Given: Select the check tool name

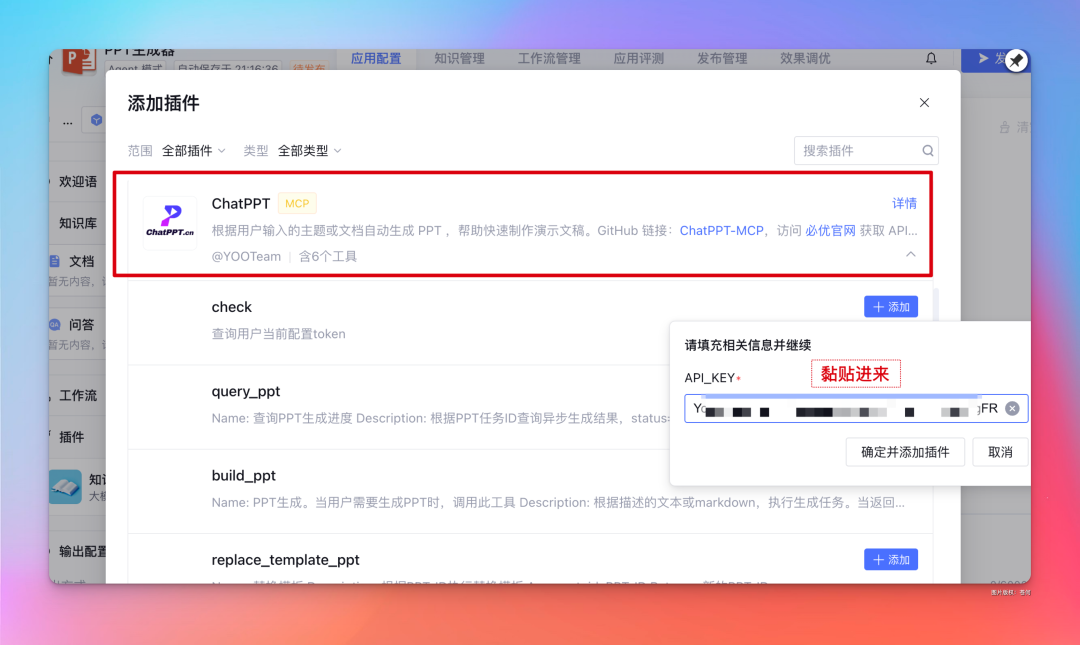Looking at the screenshot, I should 231,307.
